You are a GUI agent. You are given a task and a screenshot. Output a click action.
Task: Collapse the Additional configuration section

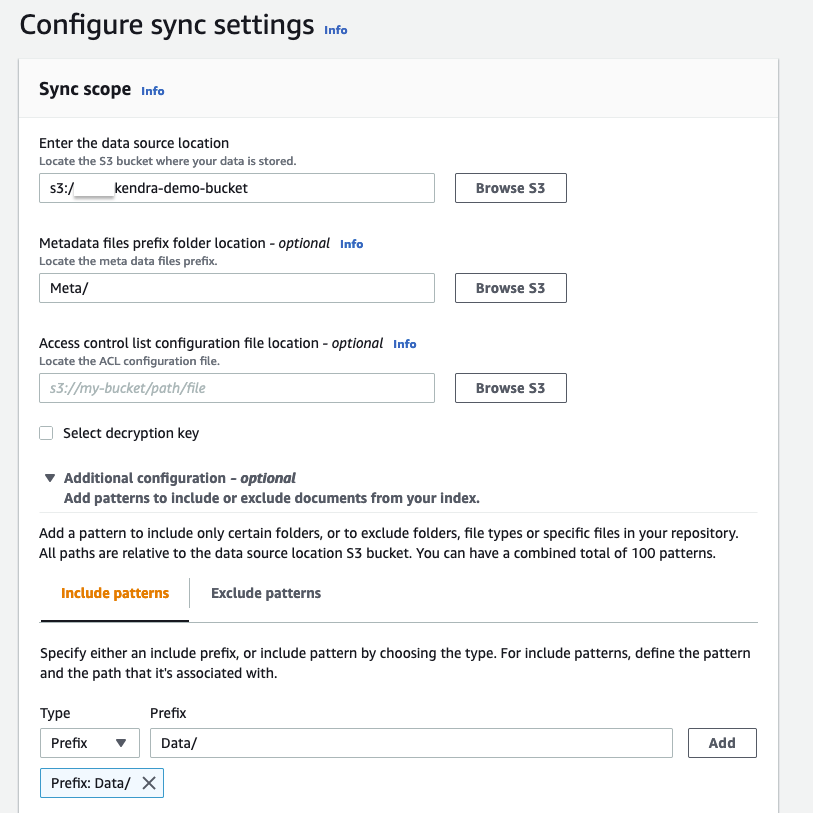50,478
